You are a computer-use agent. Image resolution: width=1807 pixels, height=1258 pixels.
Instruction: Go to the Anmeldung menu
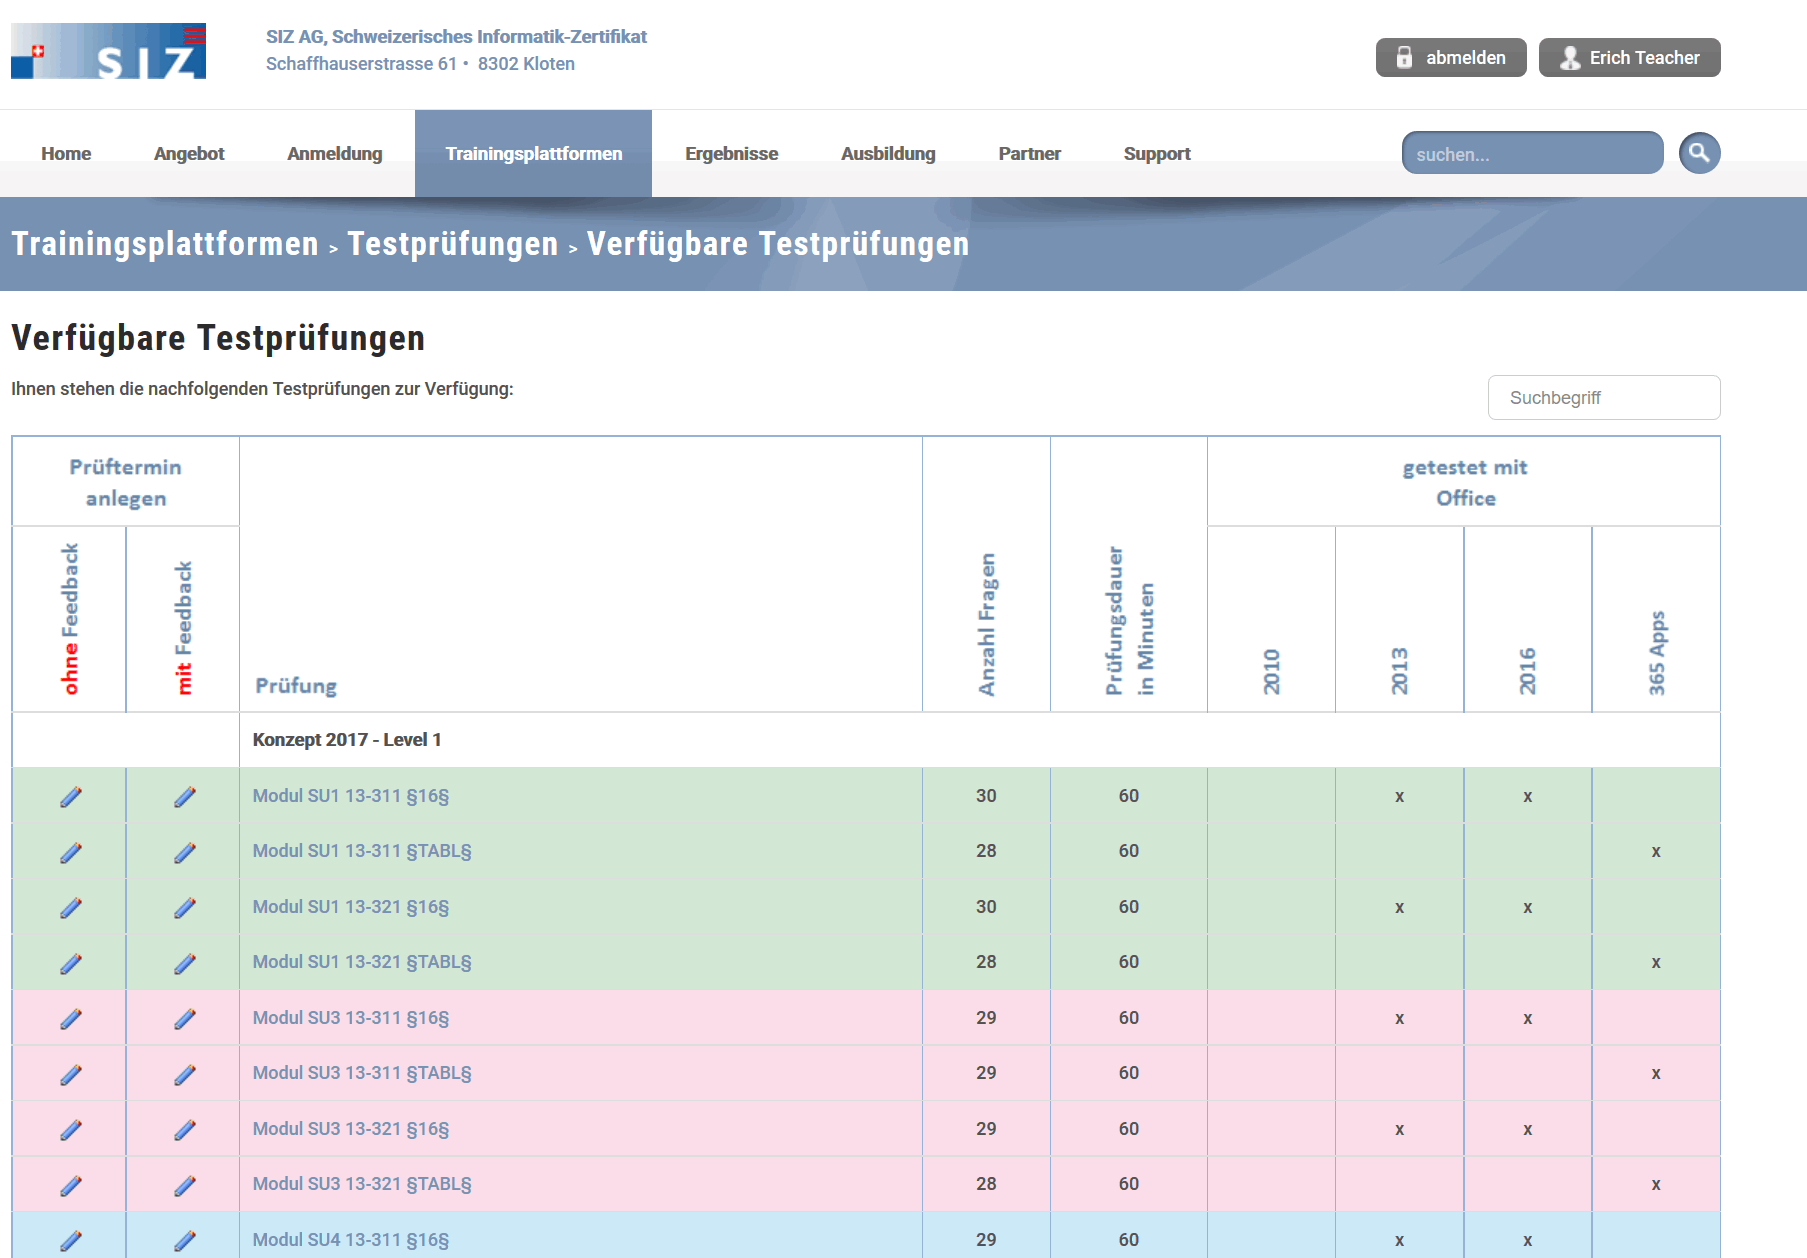pyautogui.click(x=335, y=153)
